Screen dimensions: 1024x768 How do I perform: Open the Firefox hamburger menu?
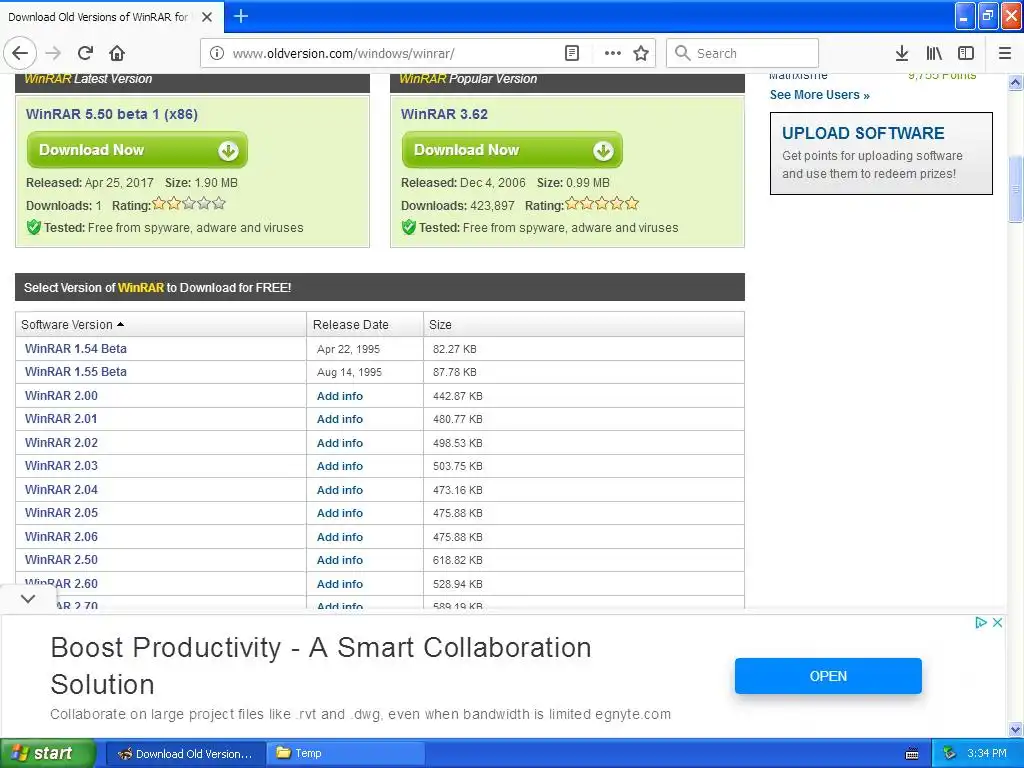[x=1004, y=54]
